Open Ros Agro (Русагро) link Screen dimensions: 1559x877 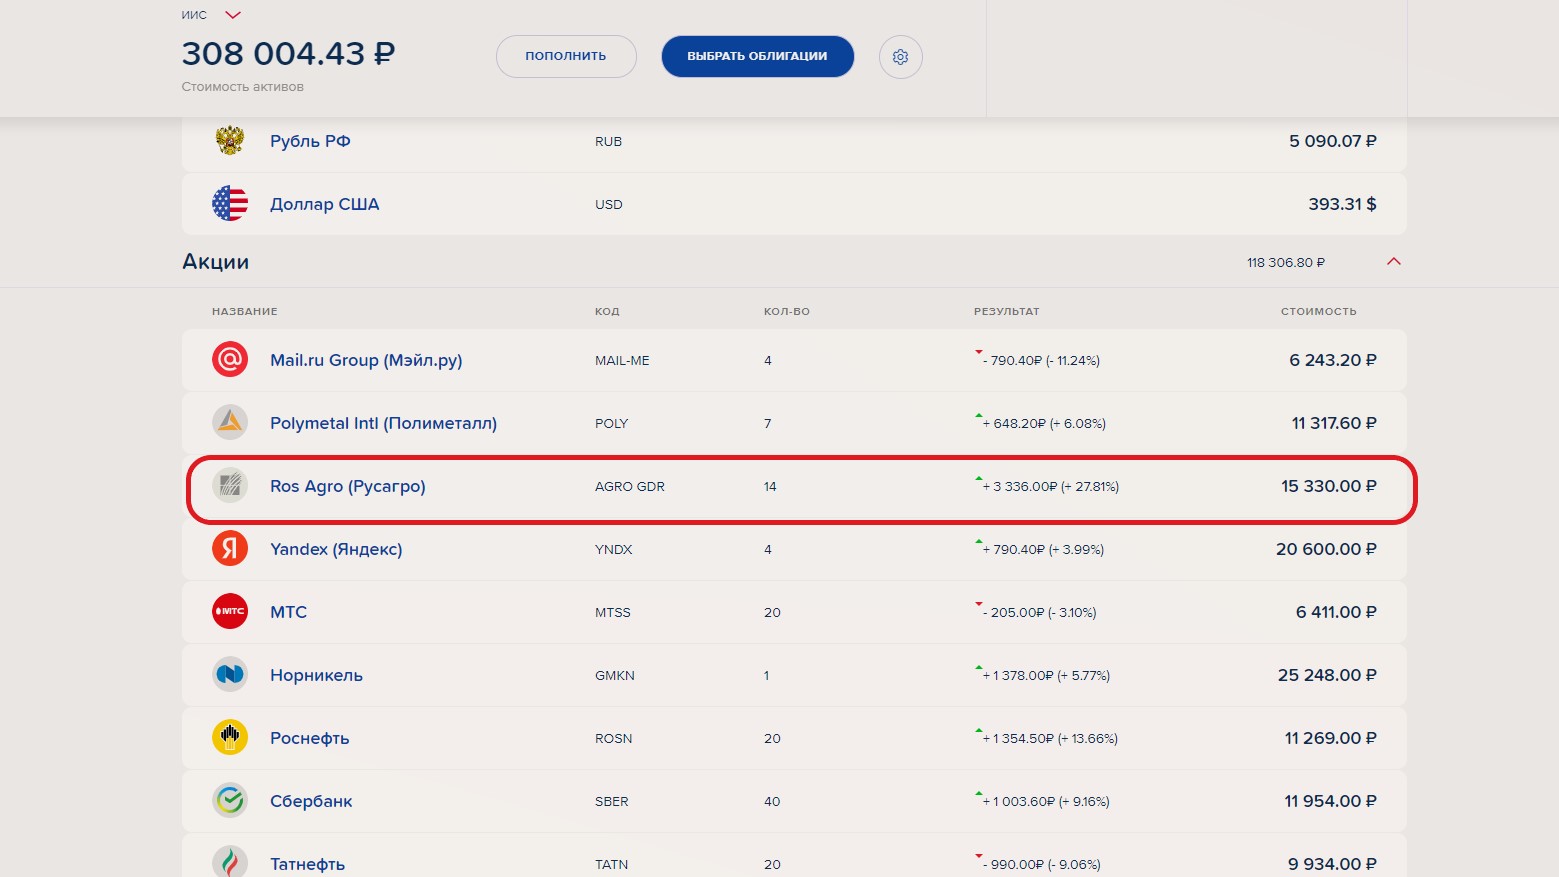348,486
